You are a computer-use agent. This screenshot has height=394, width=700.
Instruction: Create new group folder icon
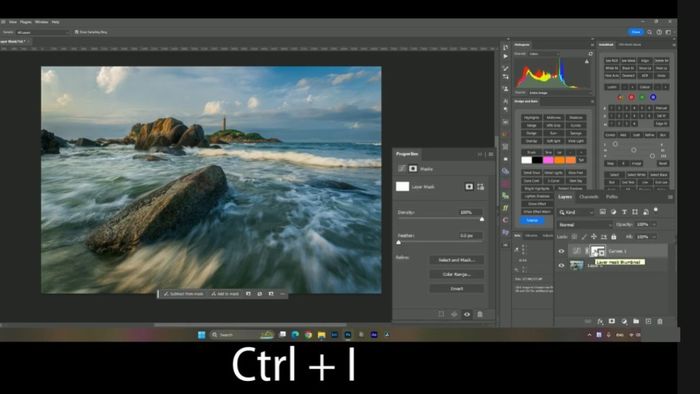[636, 321]
